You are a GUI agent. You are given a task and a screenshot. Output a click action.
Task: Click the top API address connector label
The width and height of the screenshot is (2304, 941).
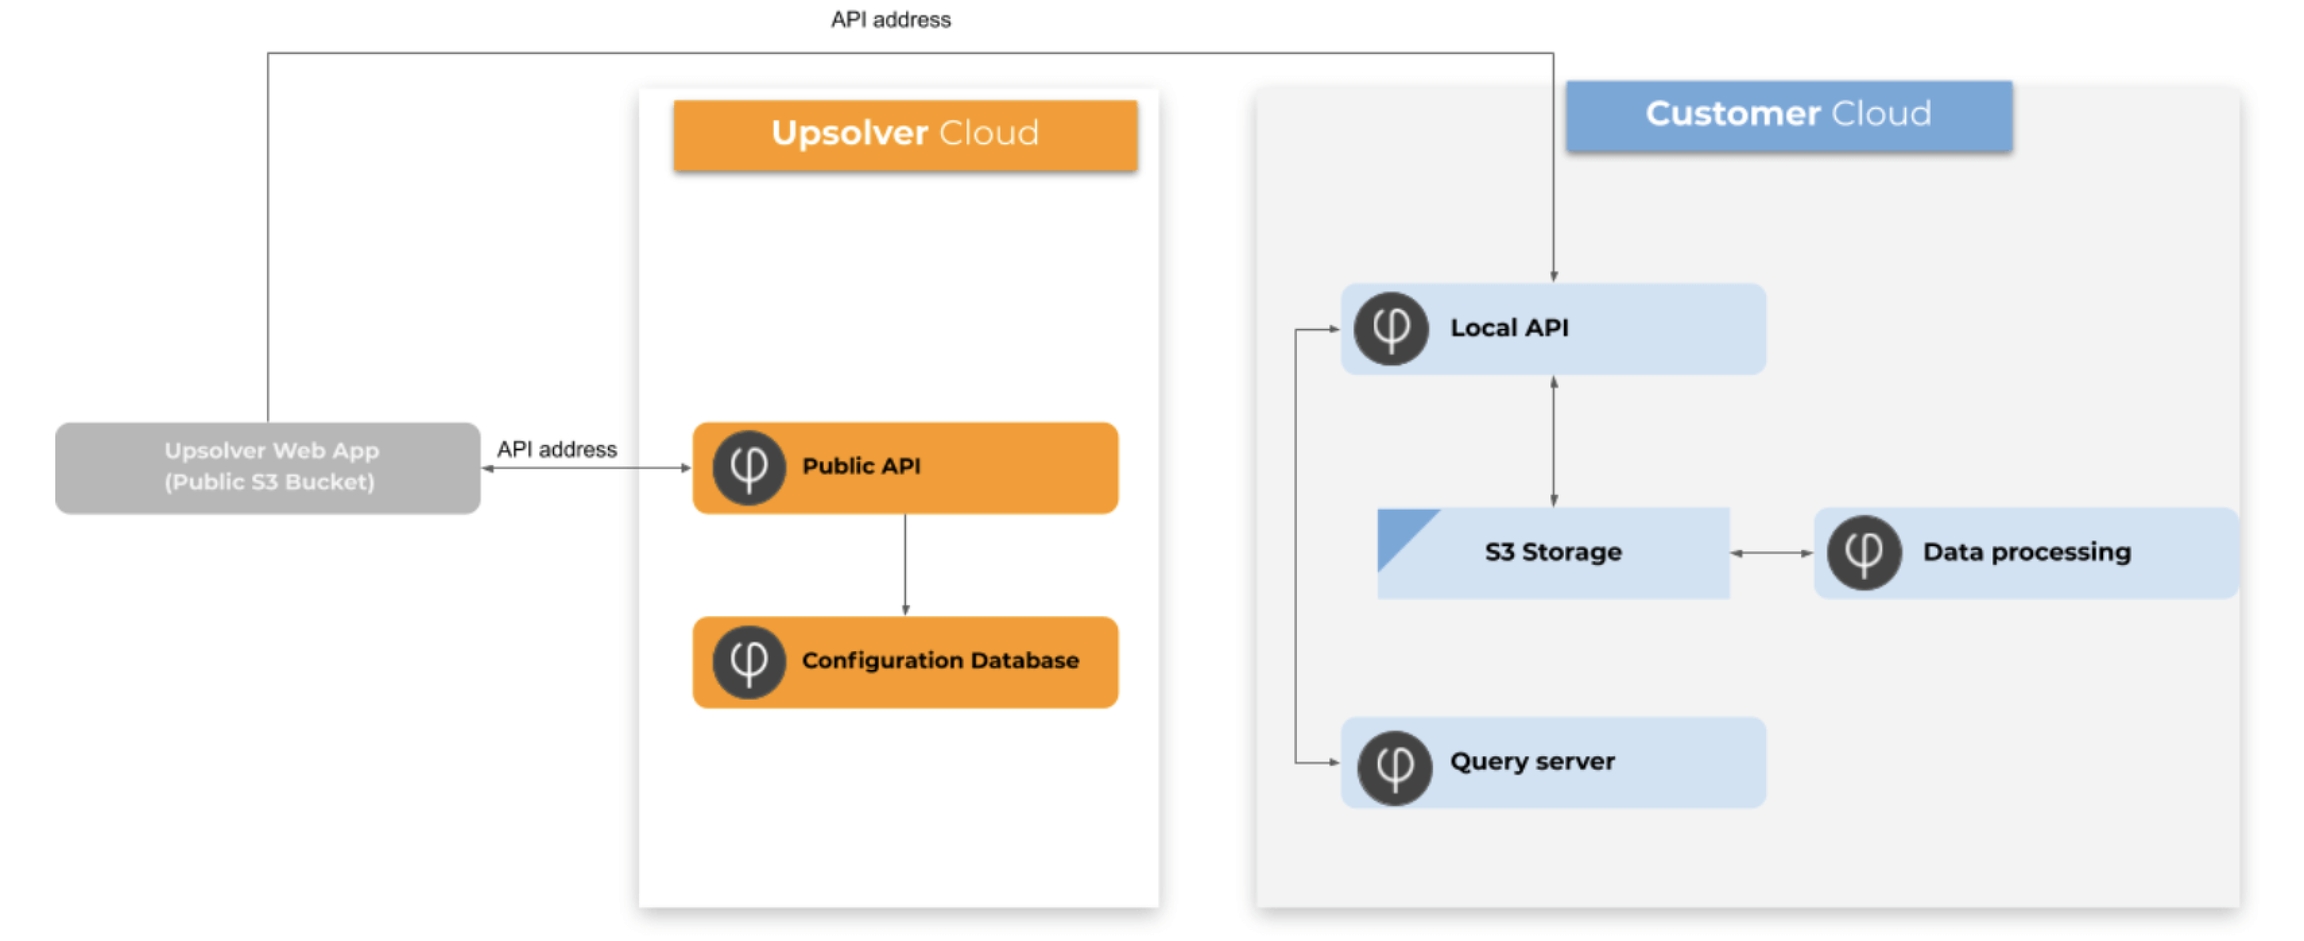click(890, 20)
